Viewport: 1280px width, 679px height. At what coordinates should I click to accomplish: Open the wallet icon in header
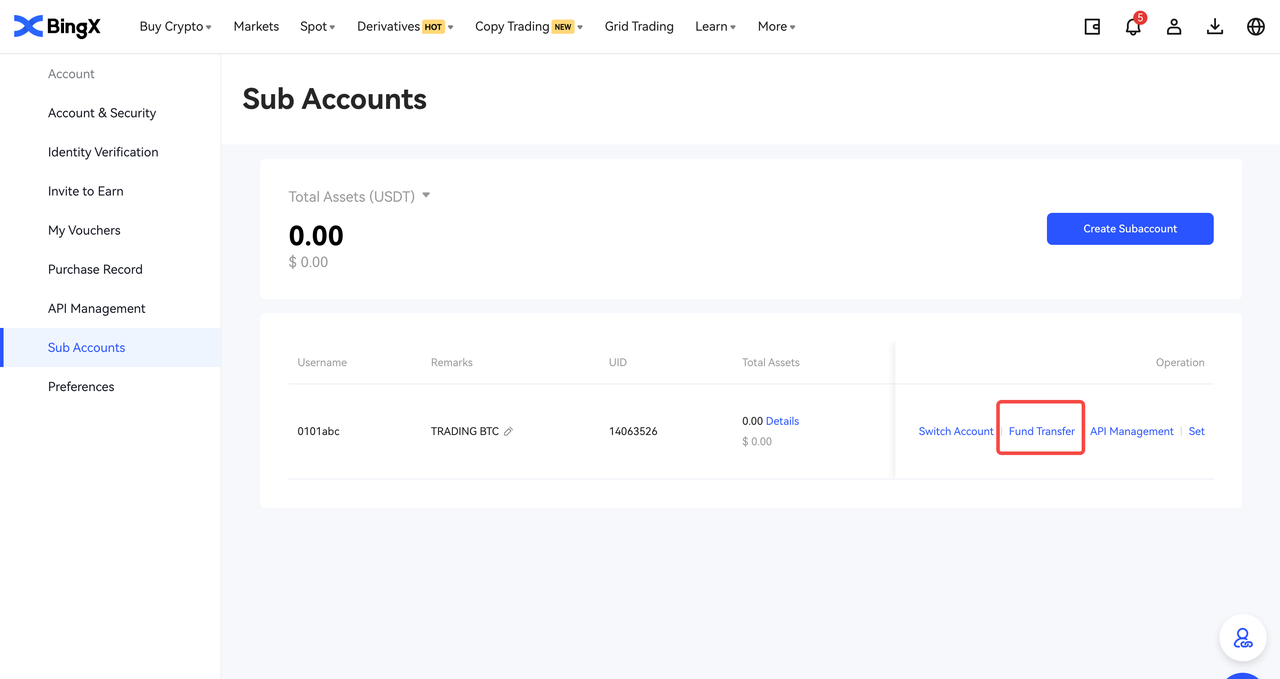[1092, 27]
